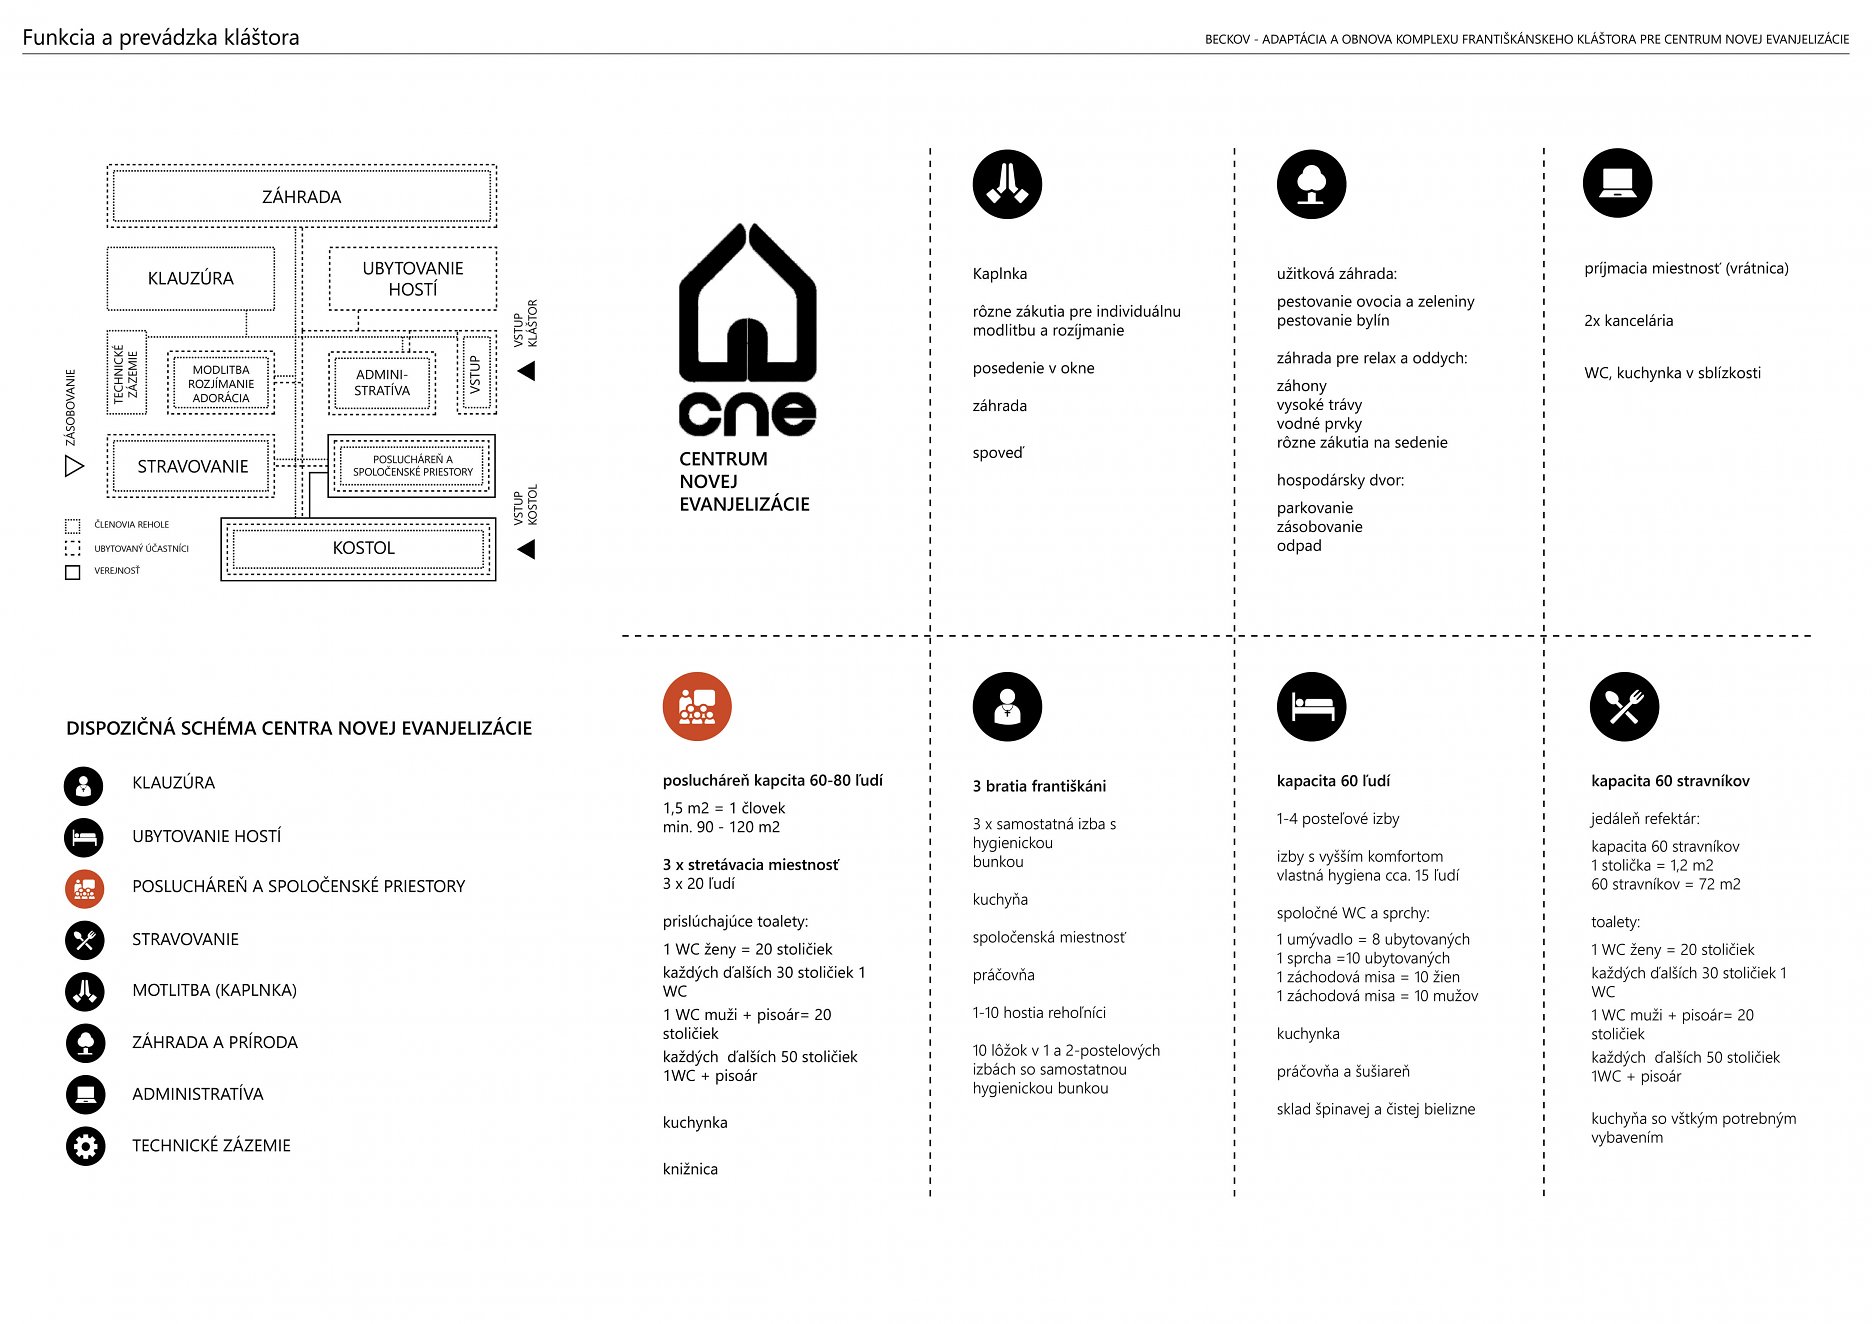Click the ZÁHRADA box in the diagram
The height and width of the screenshot is (1324, 1872).
(x=301, y=197)
